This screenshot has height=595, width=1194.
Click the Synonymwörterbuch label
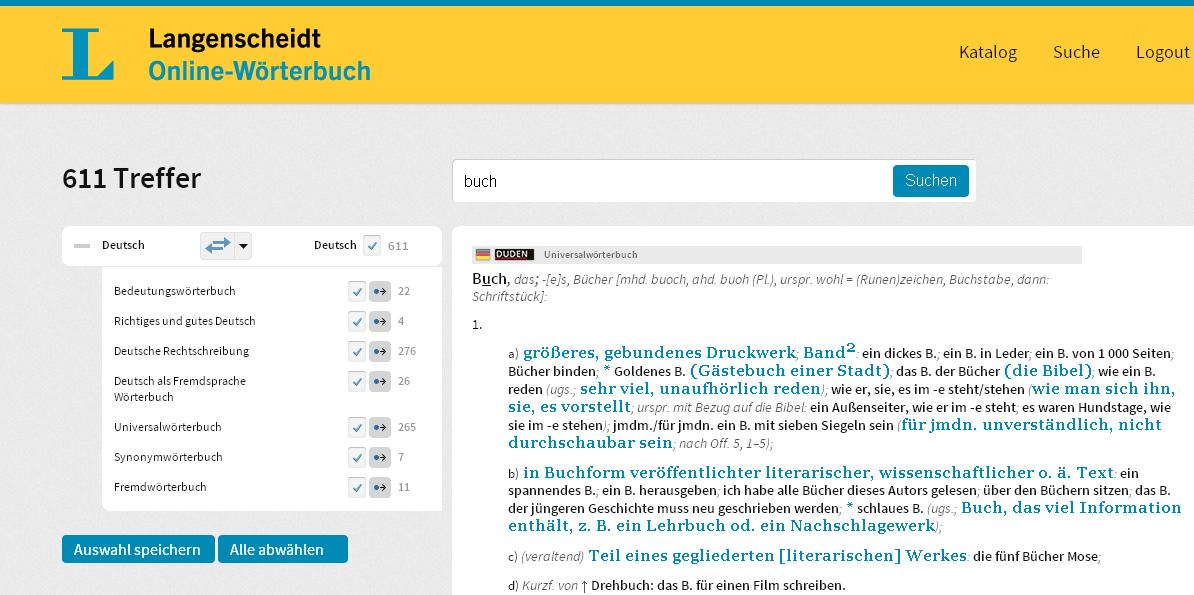[x=168, y=457]
